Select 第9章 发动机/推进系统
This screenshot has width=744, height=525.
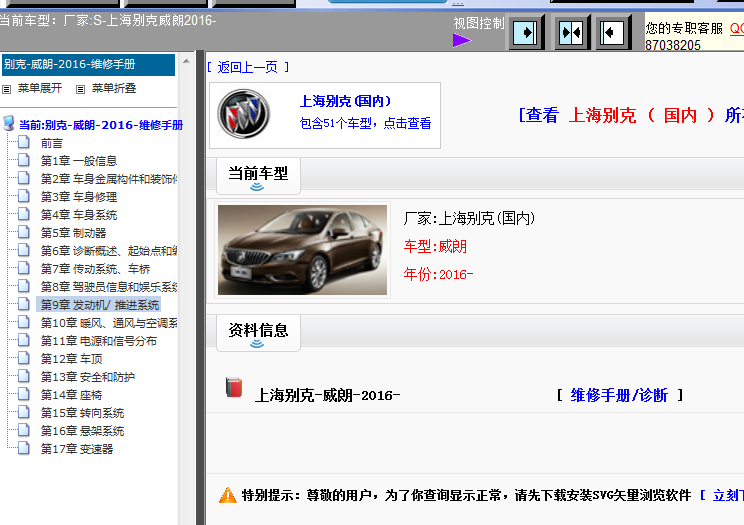99,305
